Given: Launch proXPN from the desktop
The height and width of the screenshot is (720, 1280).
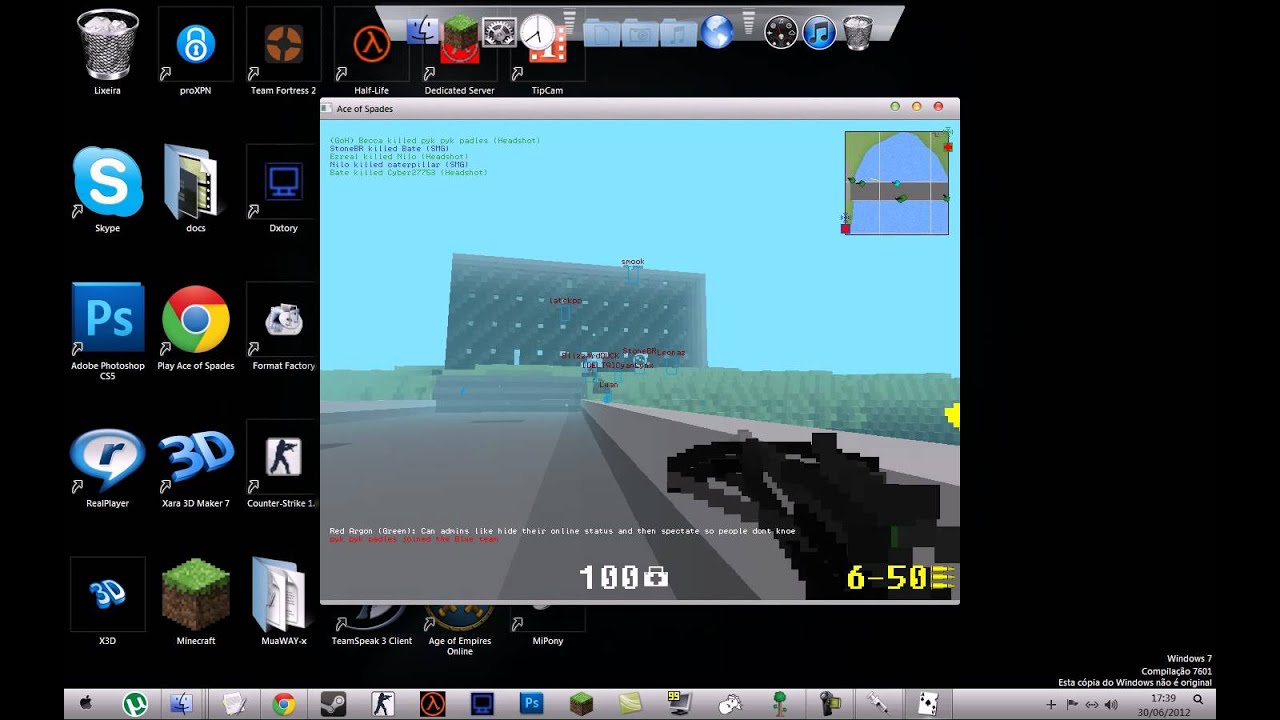Looking at the screenshot, I should point(196,52).
